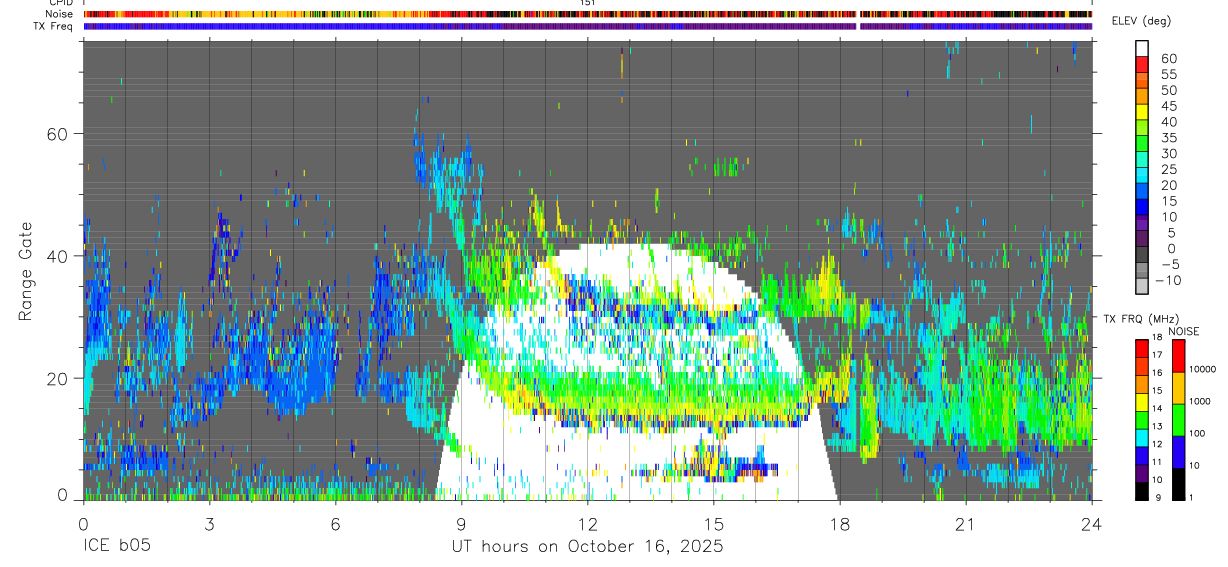1228x567 pixels.
Task: Click the '25' elevation legend value
Action: (1167, 169)
